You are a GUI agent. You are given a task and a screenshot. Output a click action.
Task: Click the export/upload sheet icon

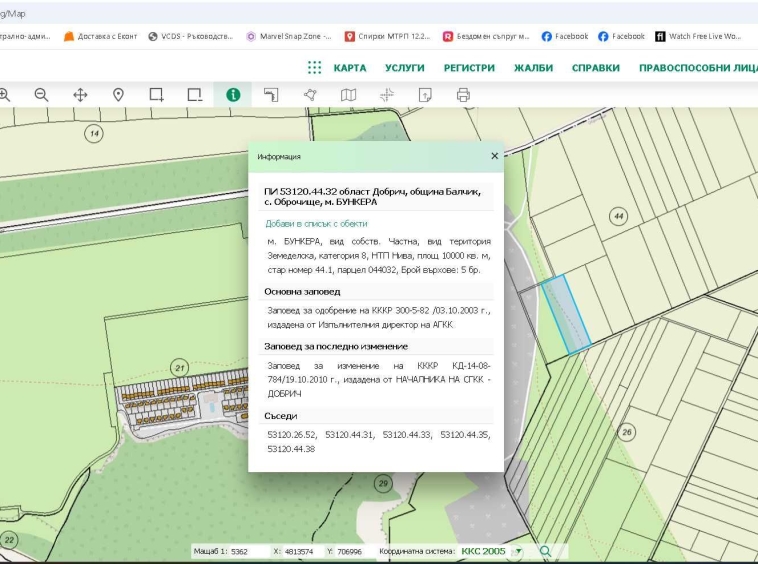click(x=425, y=95)
